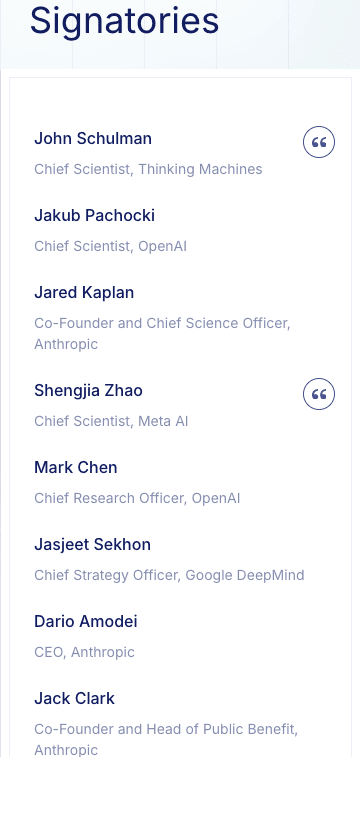The height and width of the screenshot is (820, 360).
Task: Click Jared Kaplan's name
Action: click(84, 292)
